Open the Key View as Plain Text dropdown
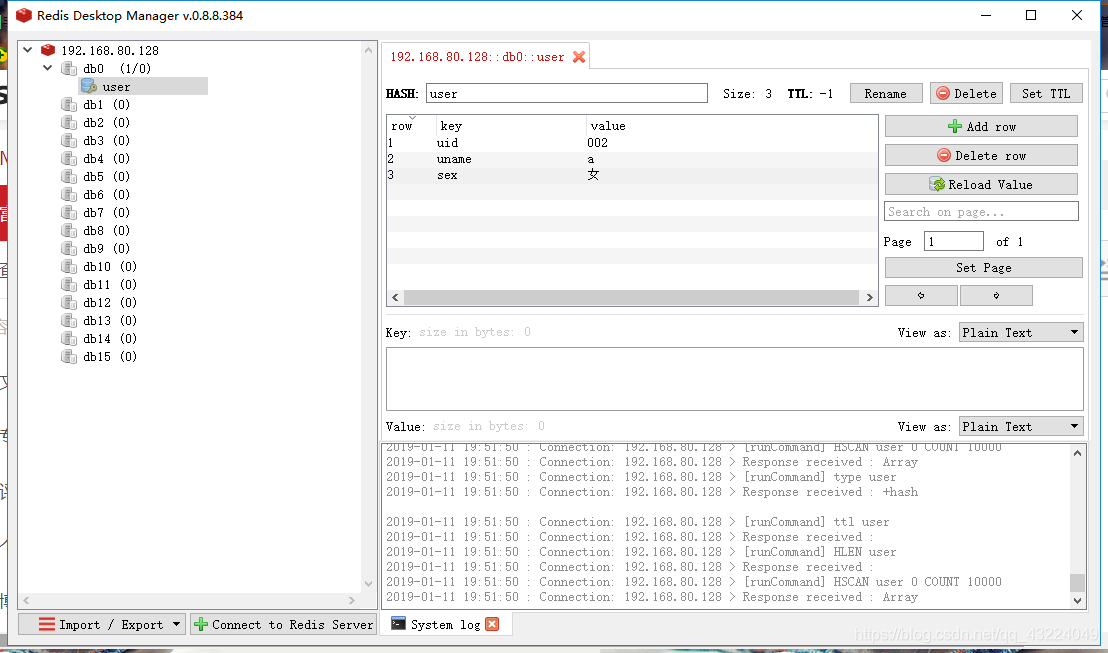 1021,333
